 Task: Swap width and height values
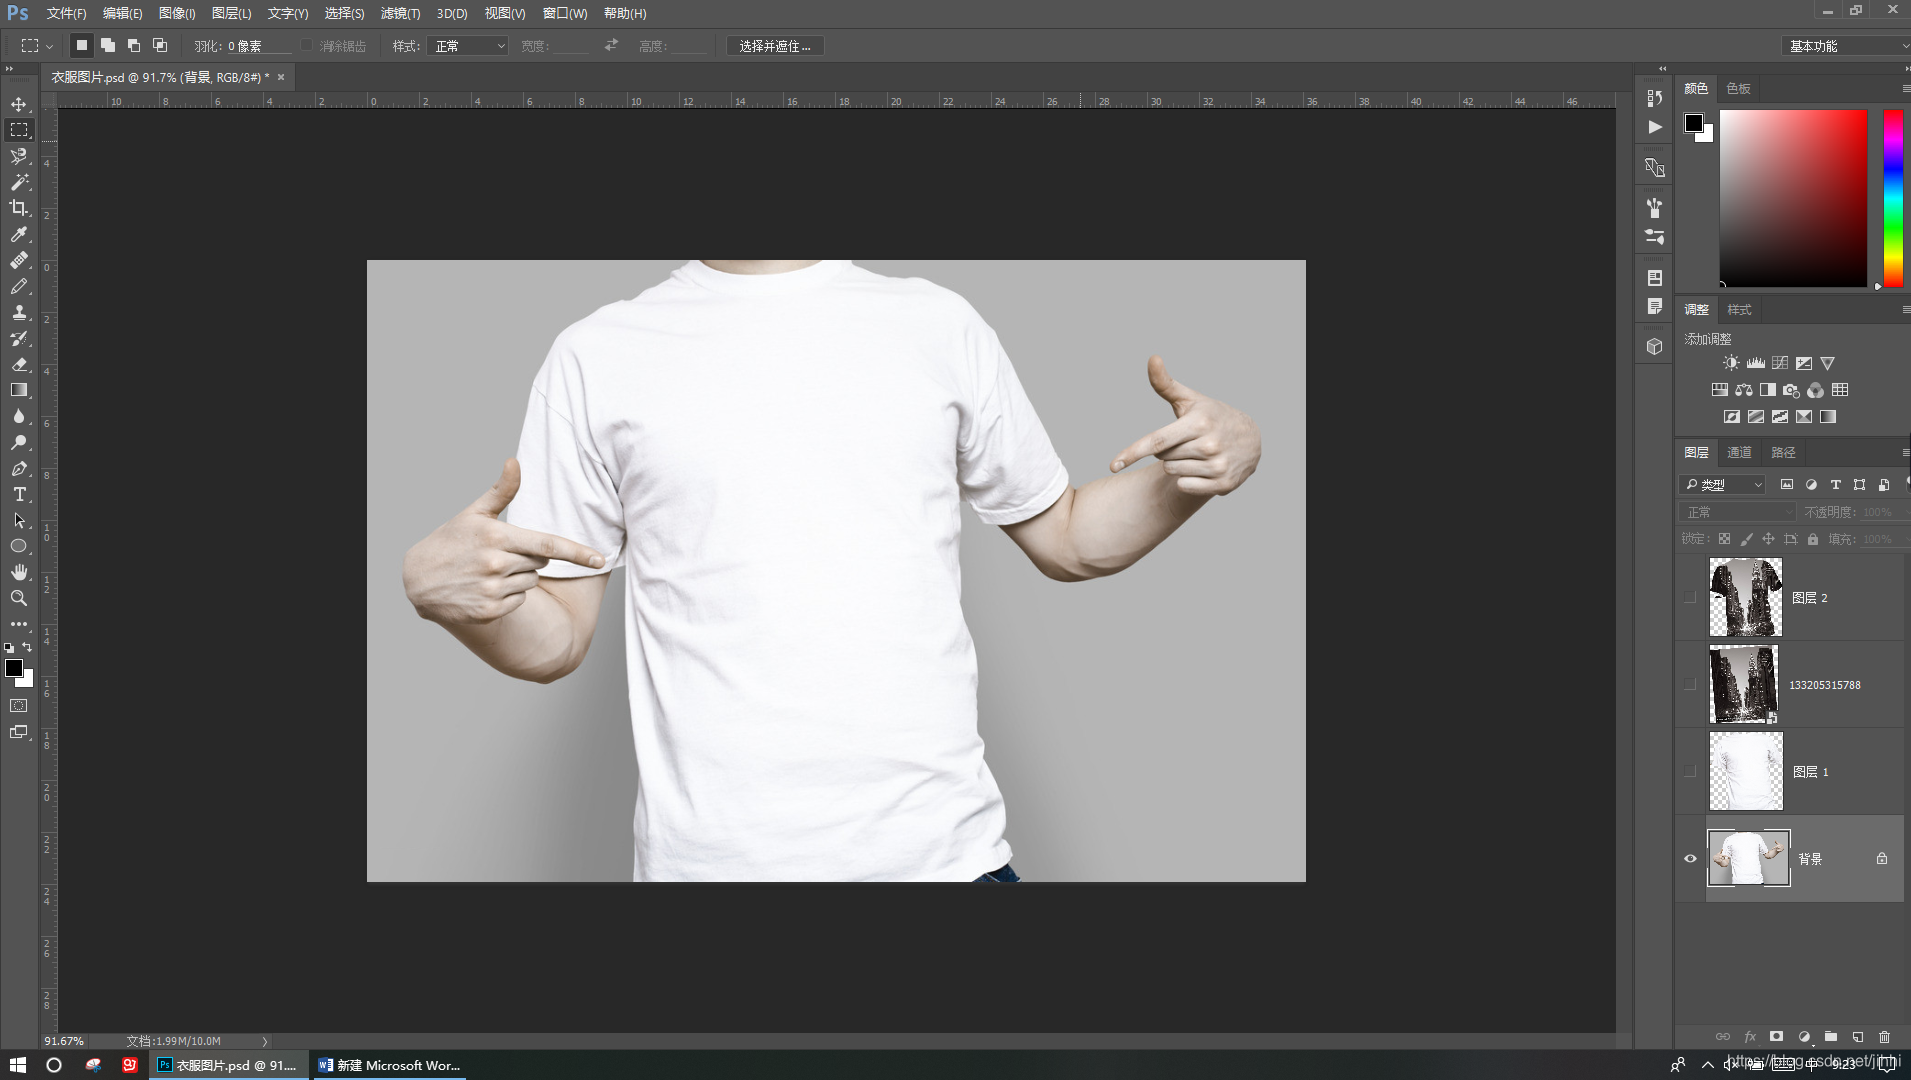point(611,46)
